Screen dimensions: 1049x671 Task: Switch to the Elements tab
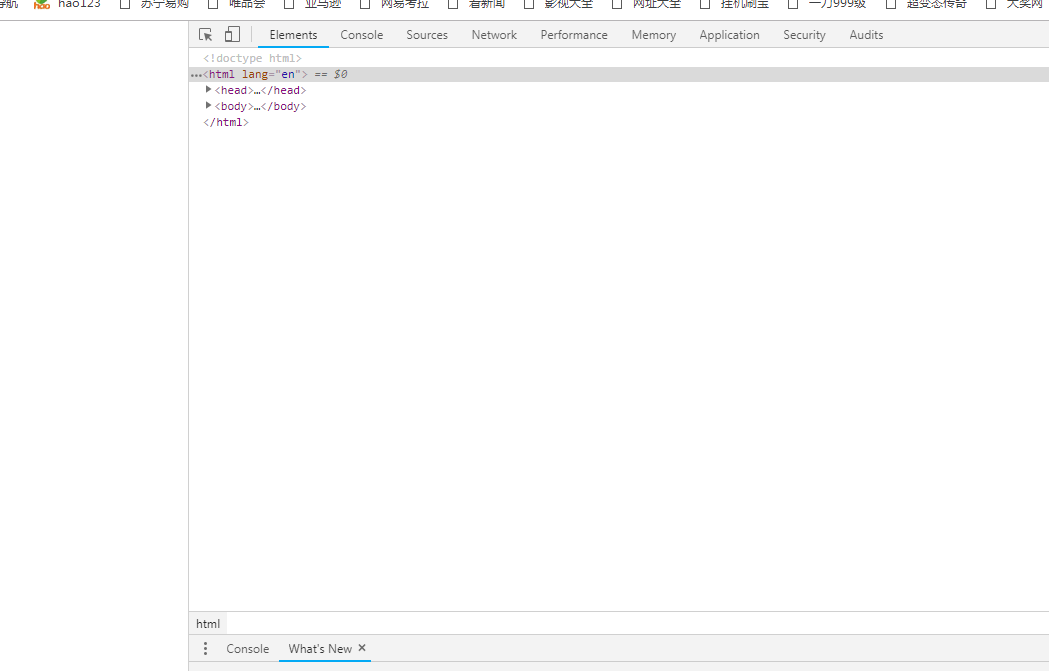(294, 35)
